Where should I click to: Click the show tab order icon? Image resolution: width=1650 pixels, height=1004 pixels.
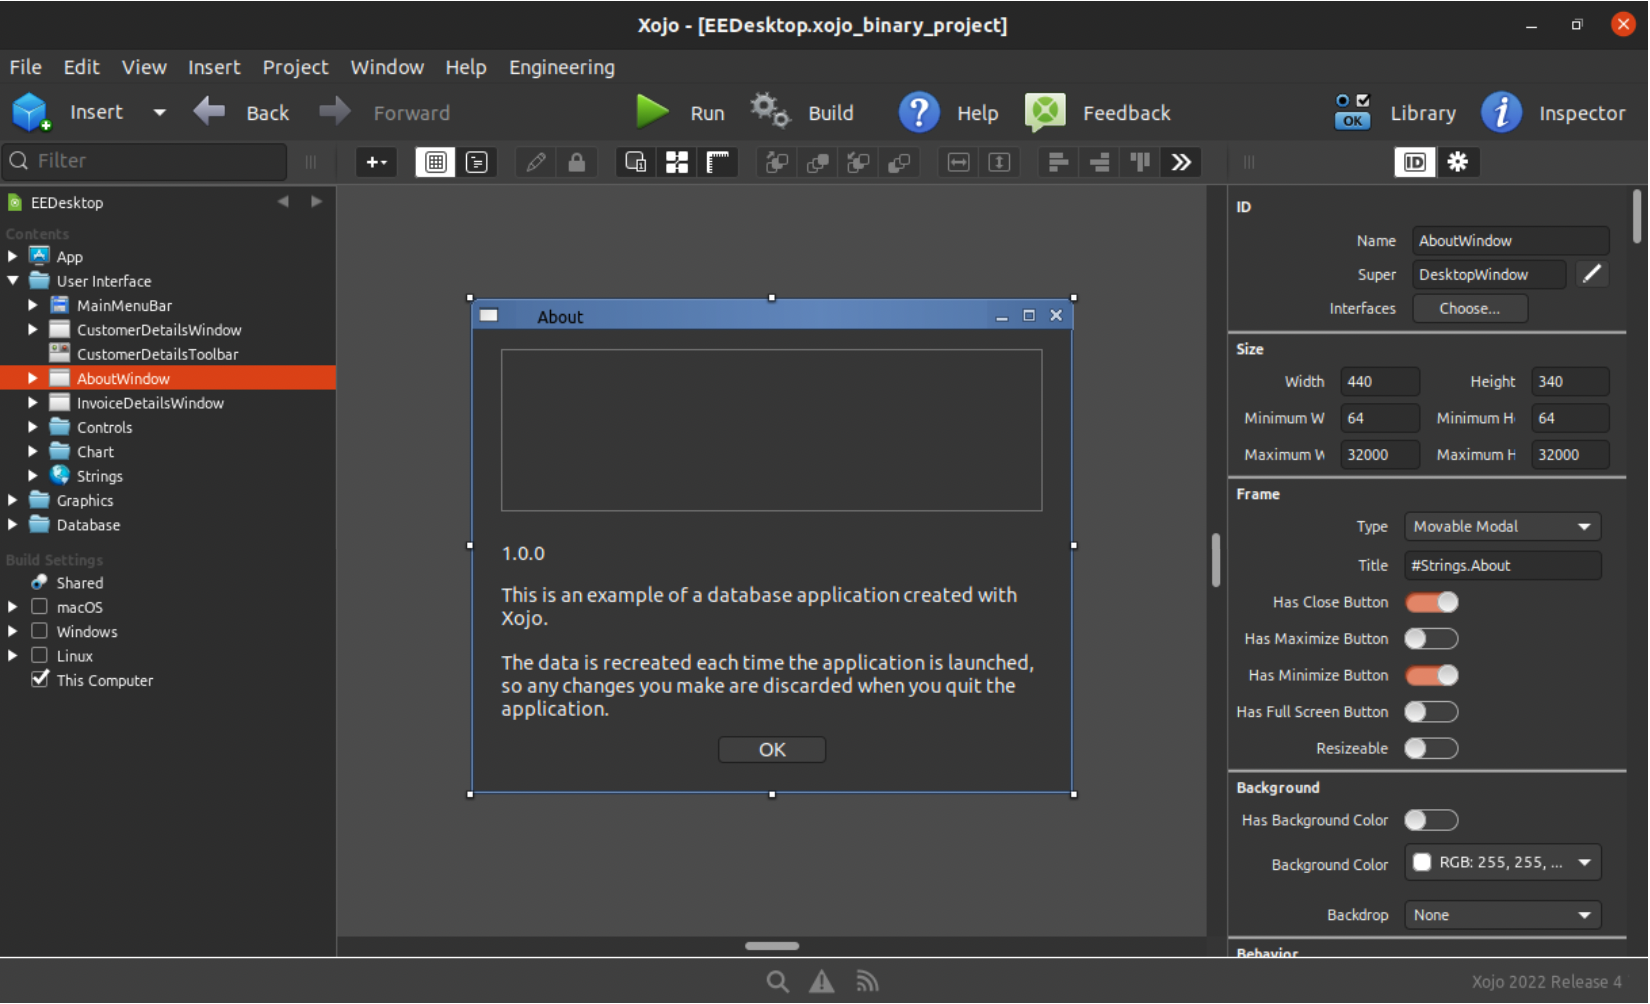coord(636,162)
